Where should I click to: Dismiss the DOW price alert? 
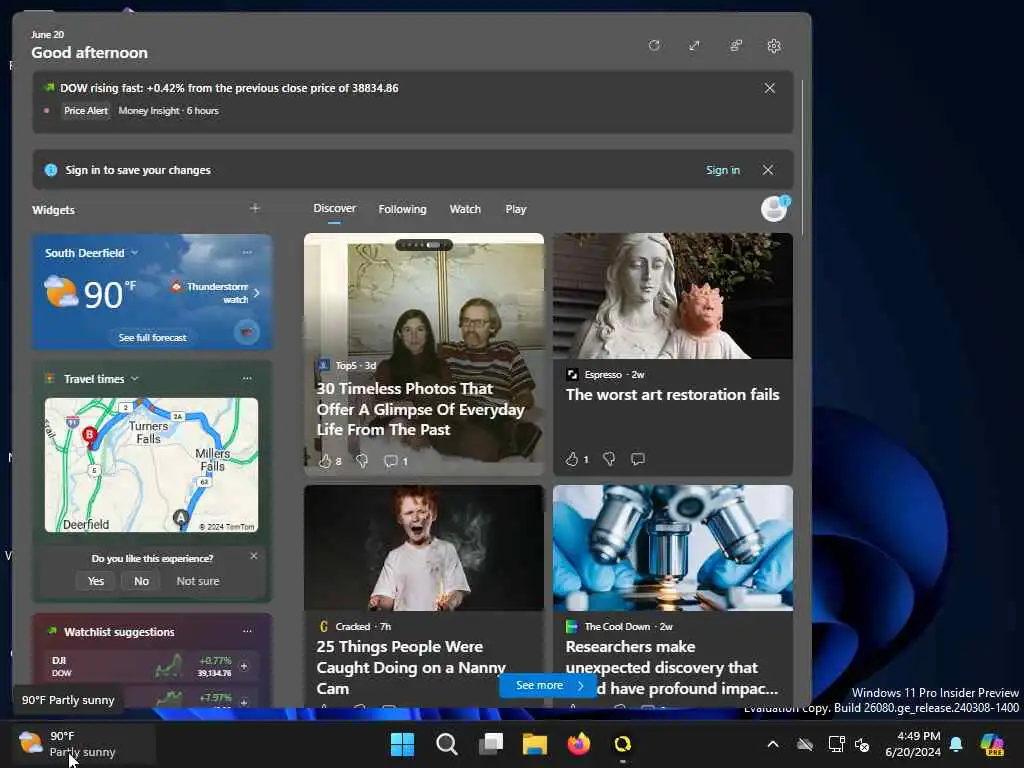(770, 88)
